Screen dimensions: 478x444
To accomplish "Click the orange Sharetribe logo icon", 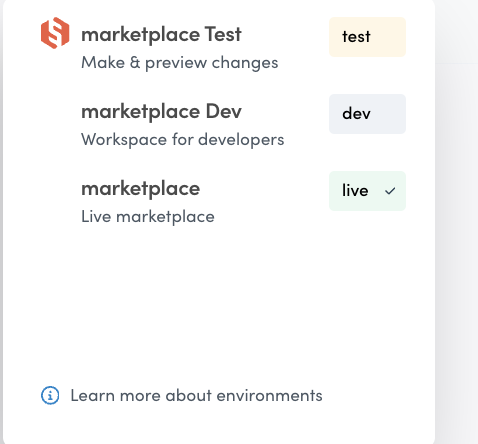I will pyautogui.click(x=55, y=33).
